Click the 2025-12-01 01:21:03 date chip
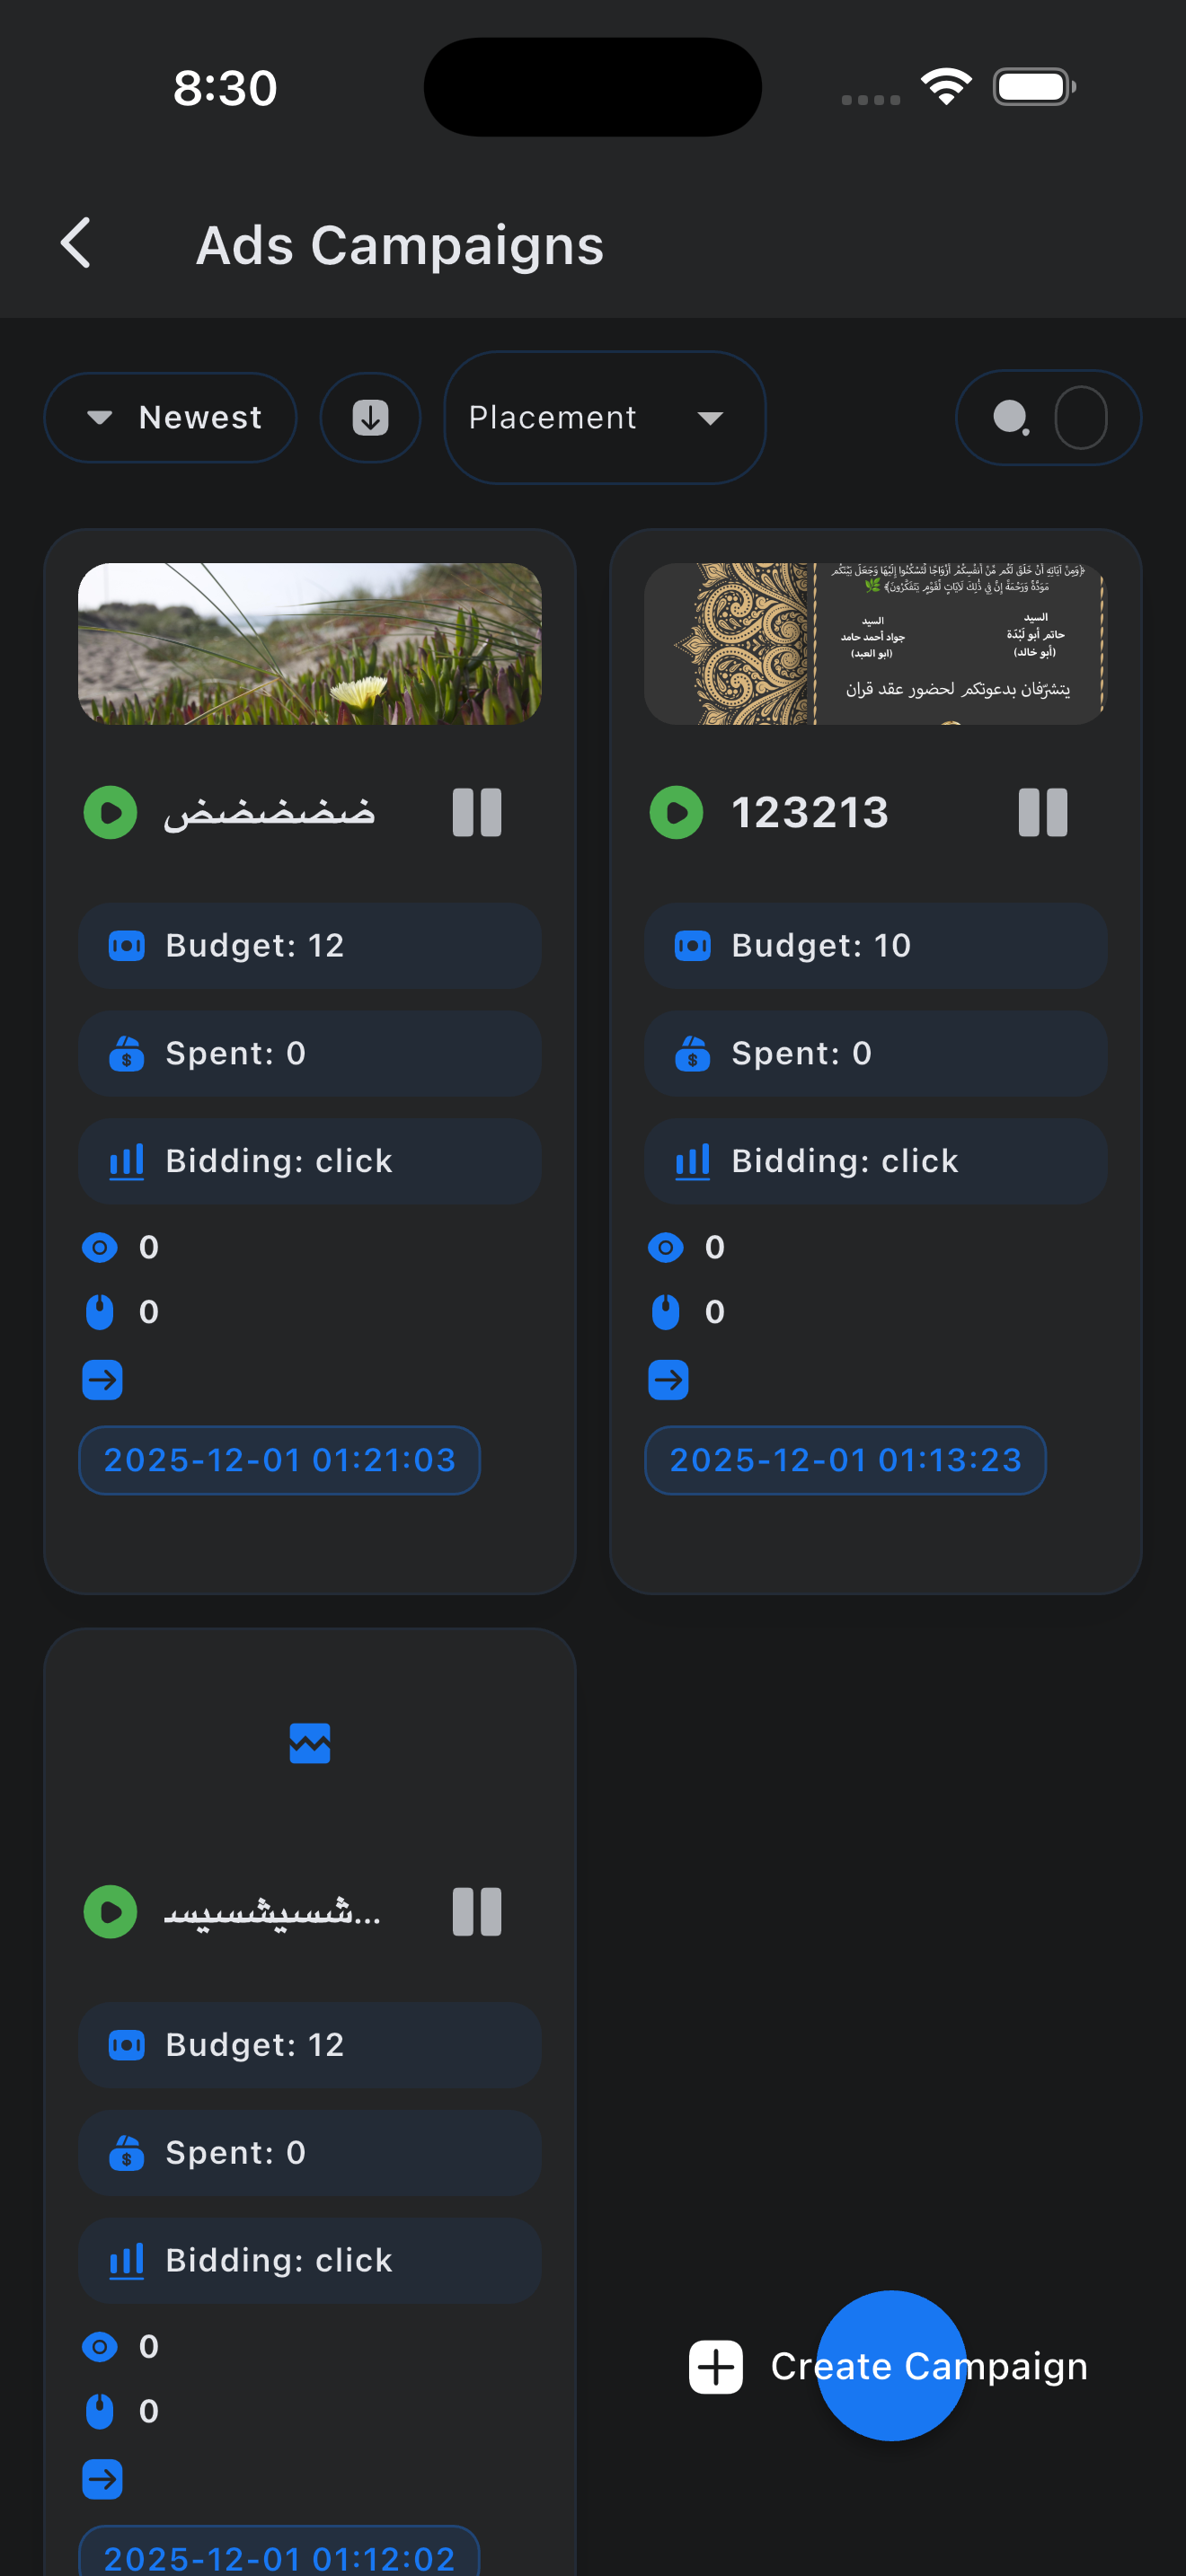This screenshot has width=1186, height=2576. tap(279, 1460)
